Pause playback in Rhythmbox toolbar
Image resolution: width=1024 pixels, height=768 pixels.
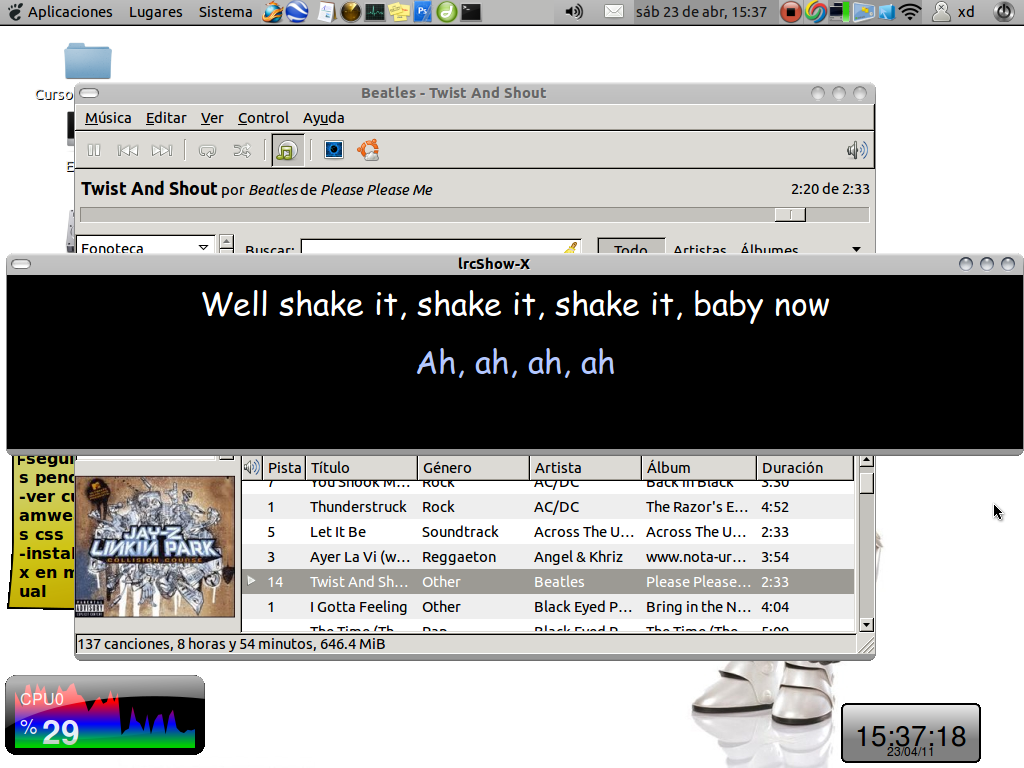click(94, 151)
